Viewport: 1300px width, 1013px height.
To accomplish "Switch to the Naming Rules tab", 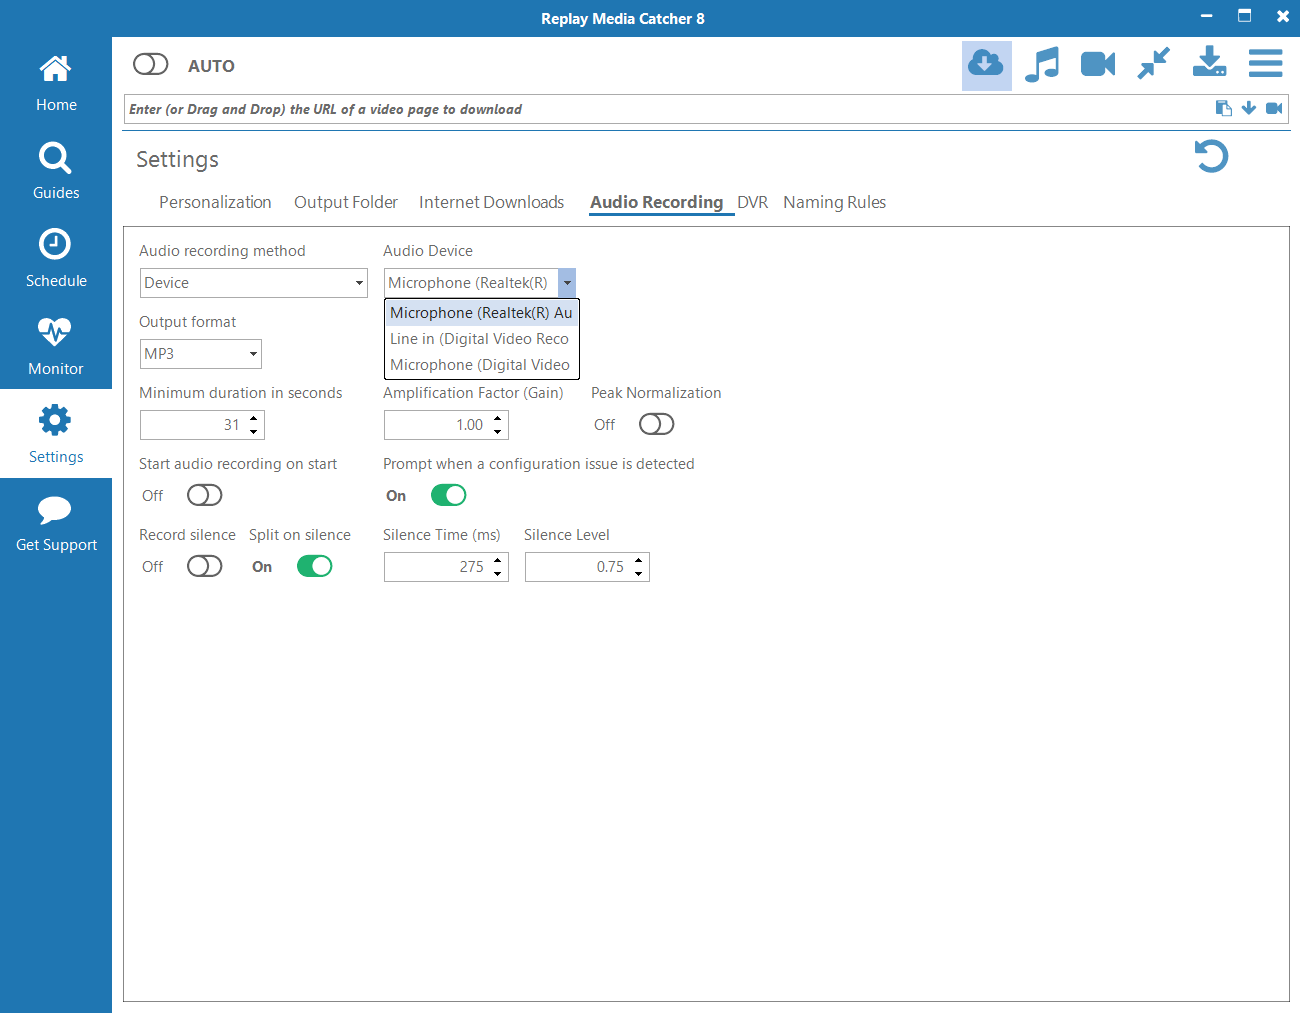I will point(835,202).
